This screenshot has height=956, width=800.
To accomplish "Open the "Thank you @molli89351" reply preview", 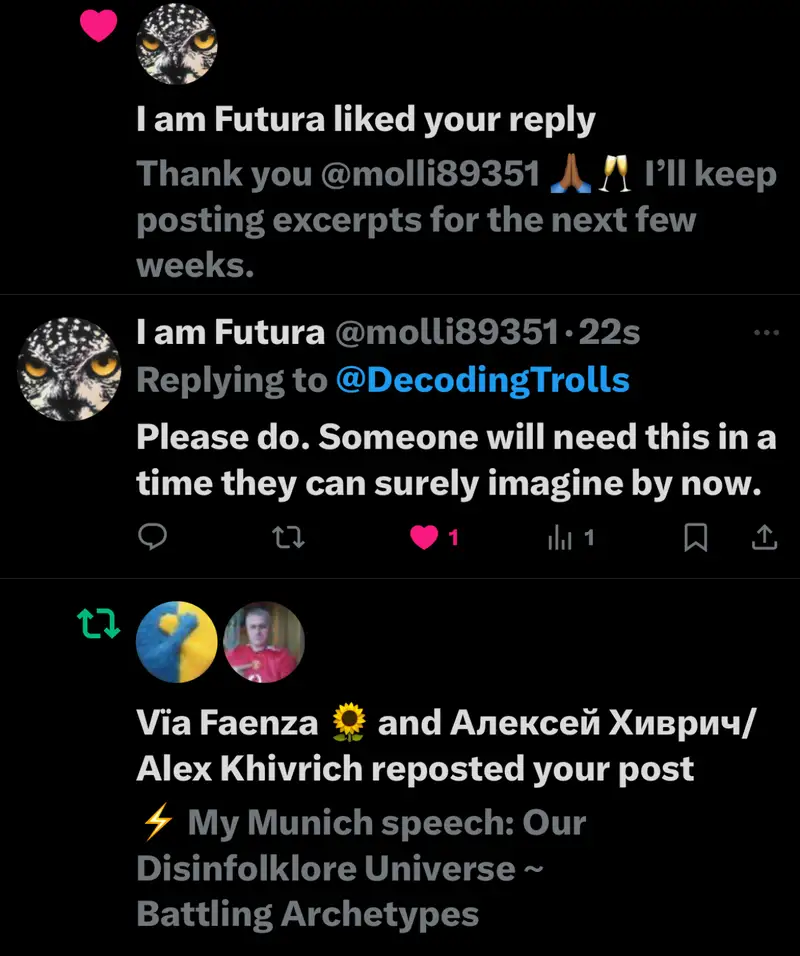I will [x=456, y=218].
